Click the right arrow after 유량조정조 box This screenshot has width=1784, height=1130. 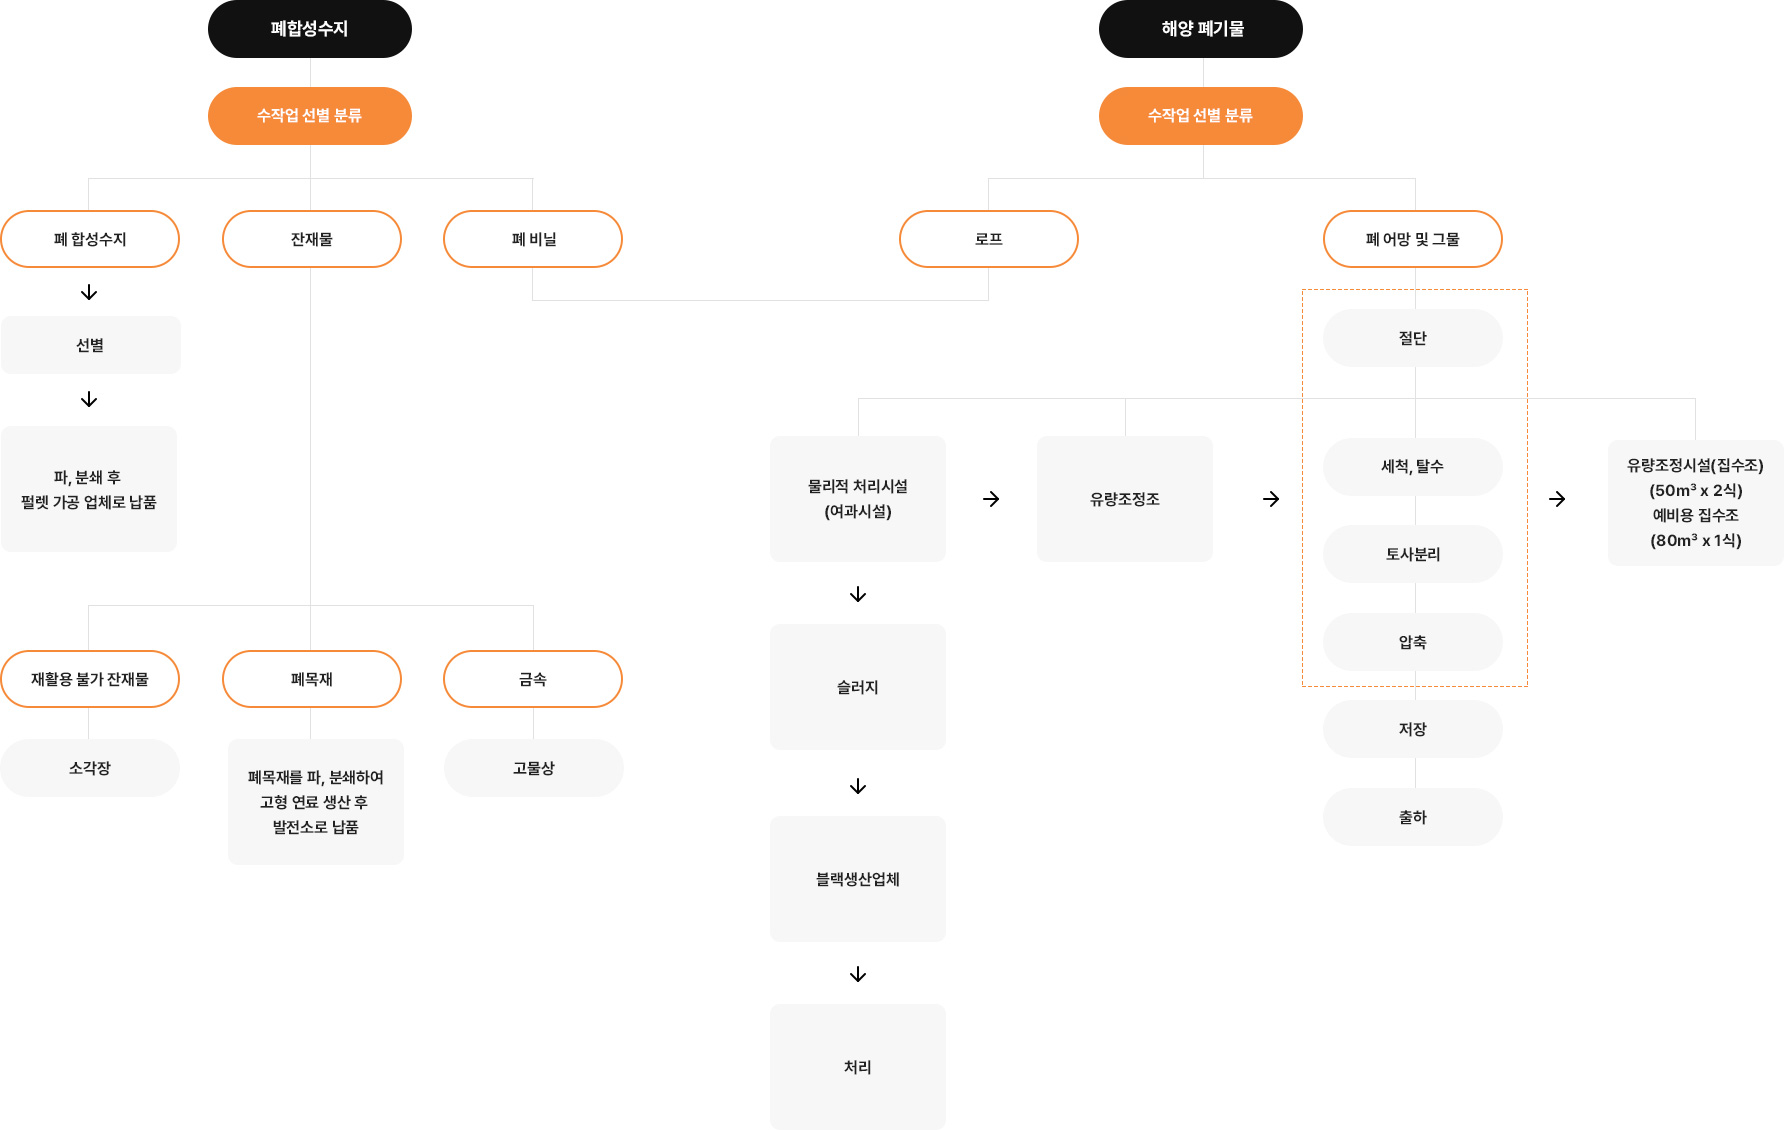(1271, 499)
